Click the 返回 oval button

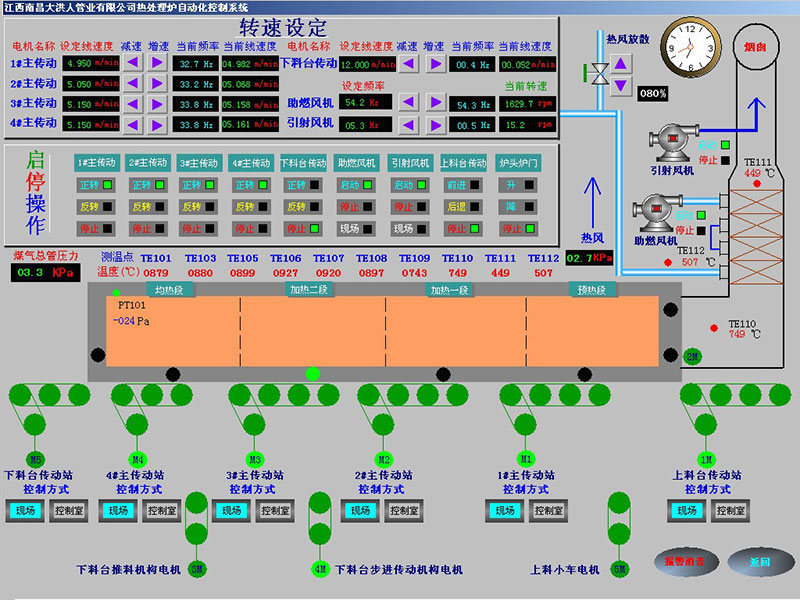[x=758, y=562]
